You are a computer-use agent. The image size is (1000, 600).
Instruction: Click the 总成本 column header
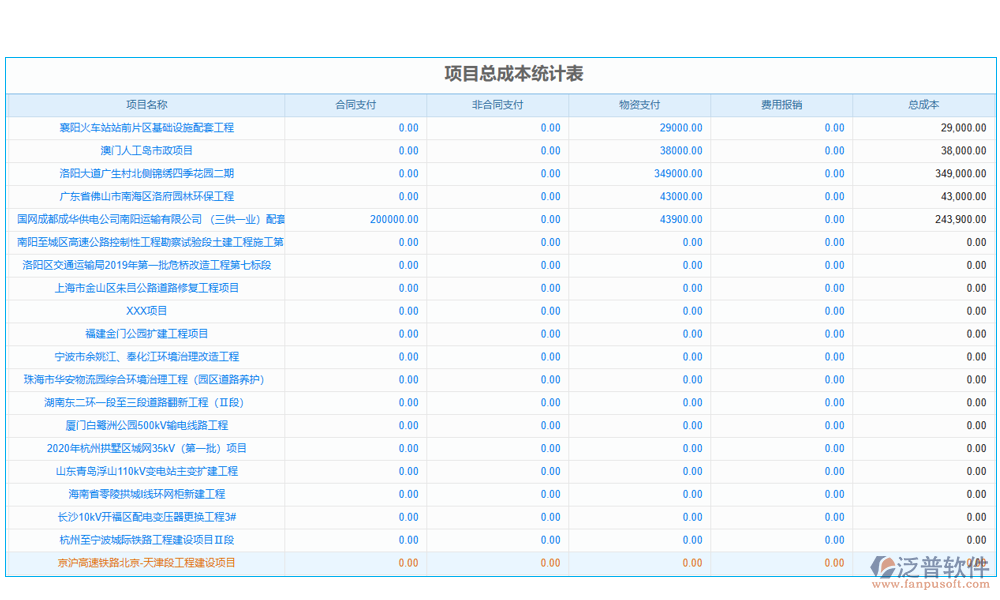pyautogui.click(x=923, y=105)
